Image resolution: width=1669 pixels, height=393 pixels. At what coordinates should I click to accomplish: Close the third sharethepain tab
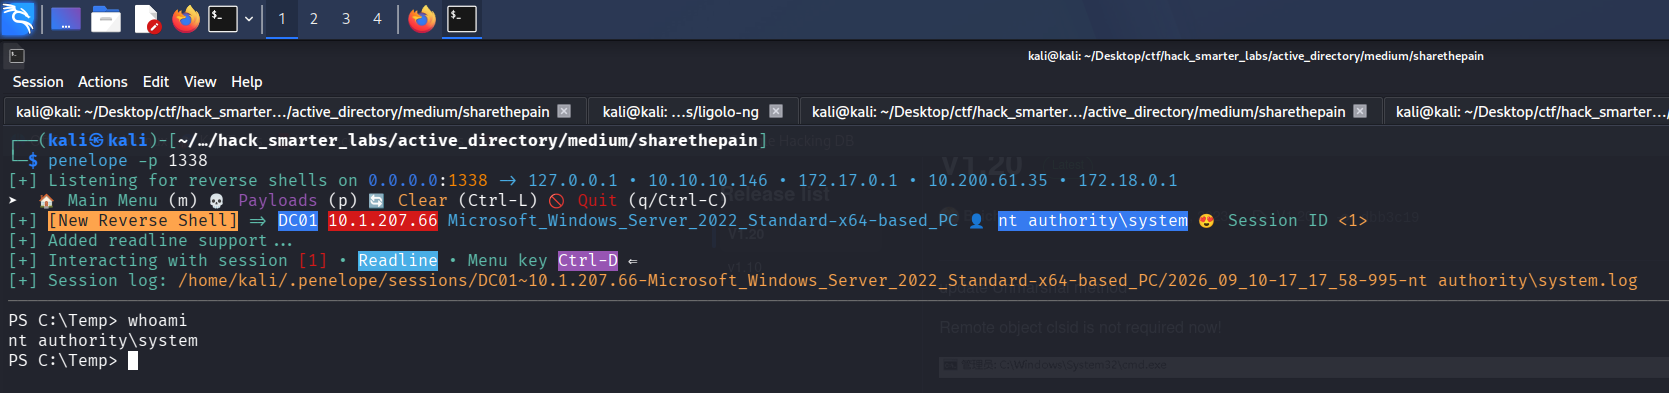click(1360, 111)
